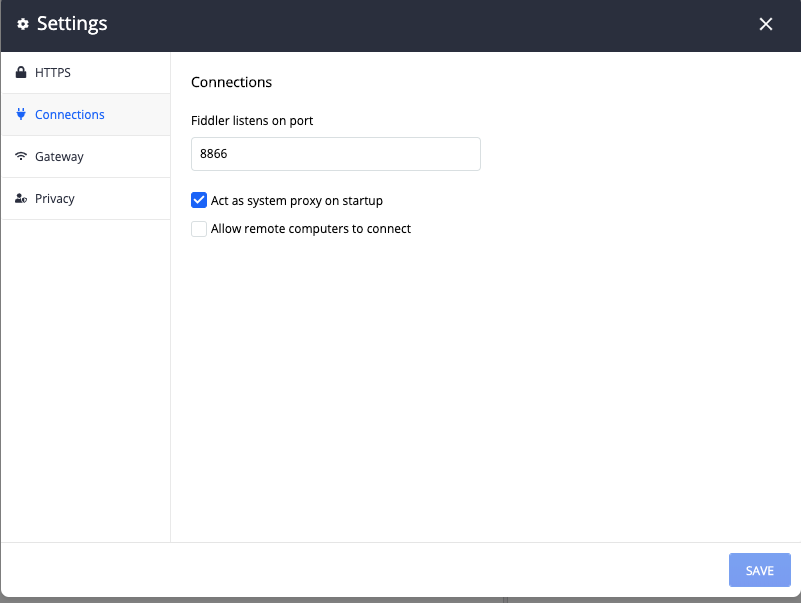Click the empty sidebar area below Privacy
The height and width of the screenshot is (603, 801).
pos(85,380)
